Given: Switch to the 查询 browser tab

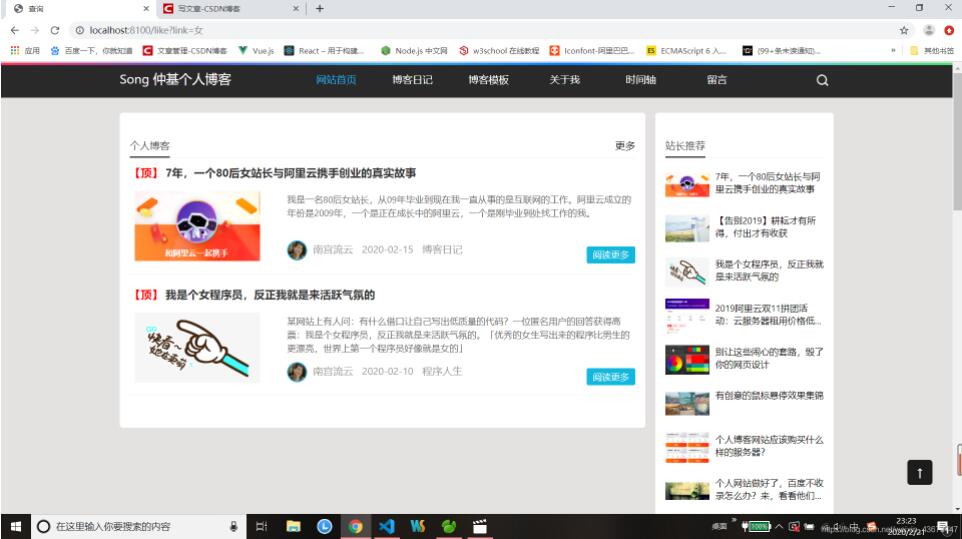Looking at the screenshot, I should [79, 9].
